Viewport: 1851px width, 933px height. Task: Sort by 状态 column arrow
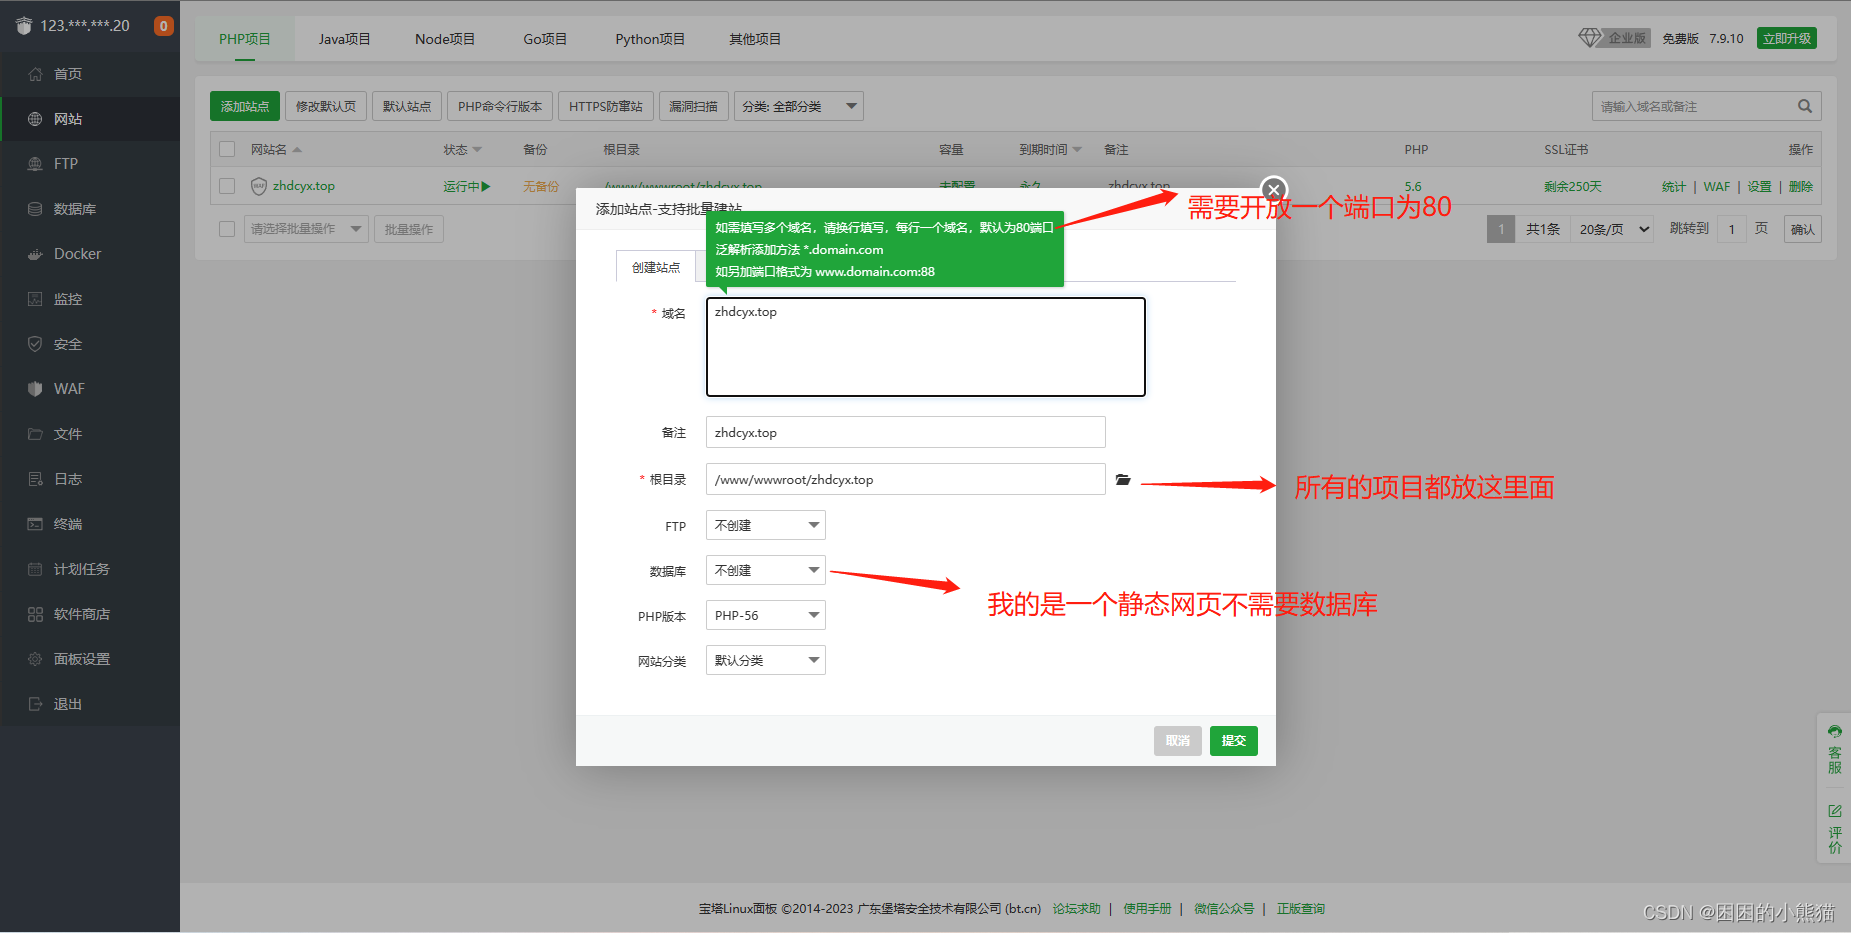(x=477, y=150)
